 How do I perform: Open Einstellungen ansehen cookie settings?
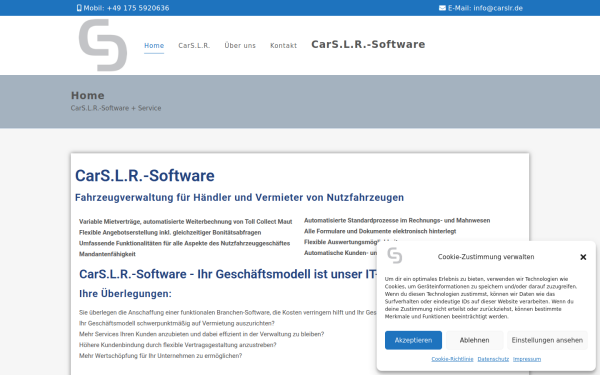pos(547,340)
